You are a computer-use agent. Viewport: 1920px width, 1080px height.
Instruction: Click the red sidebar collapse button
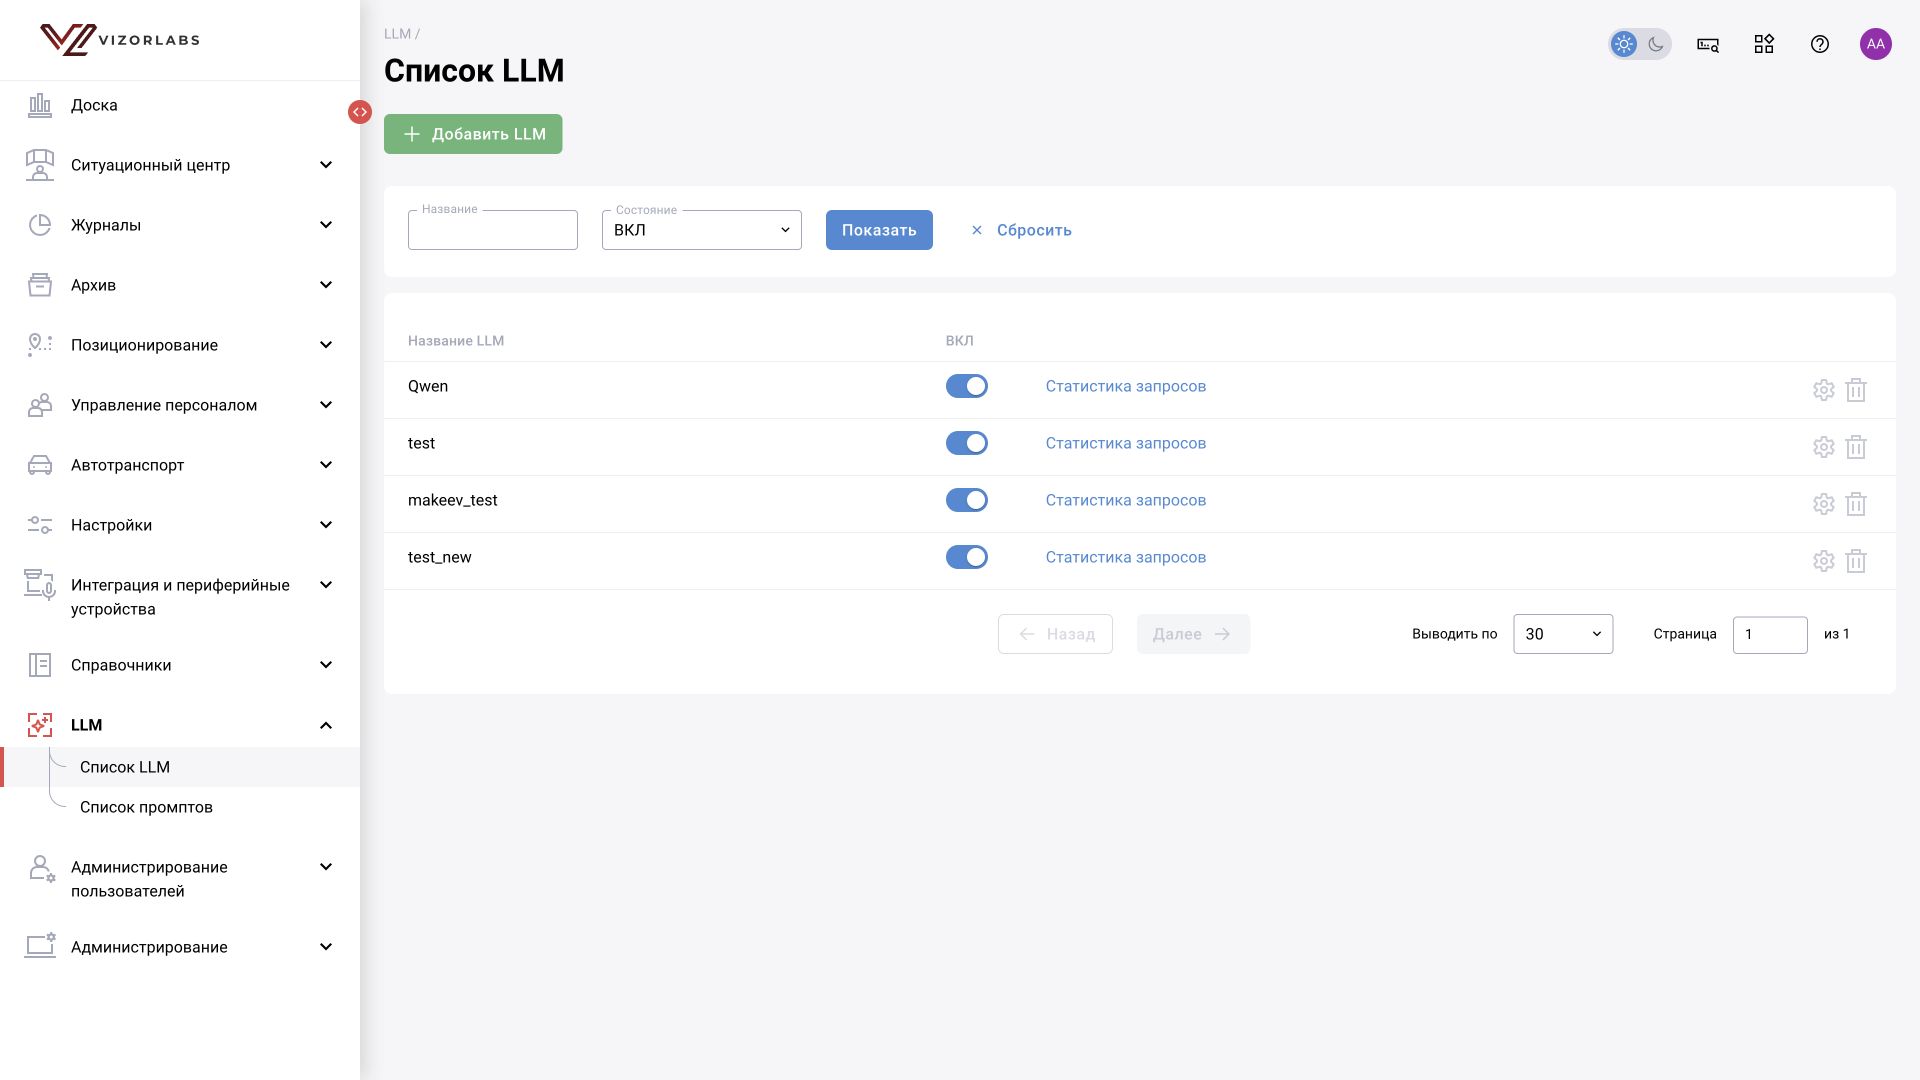(360, 112)
